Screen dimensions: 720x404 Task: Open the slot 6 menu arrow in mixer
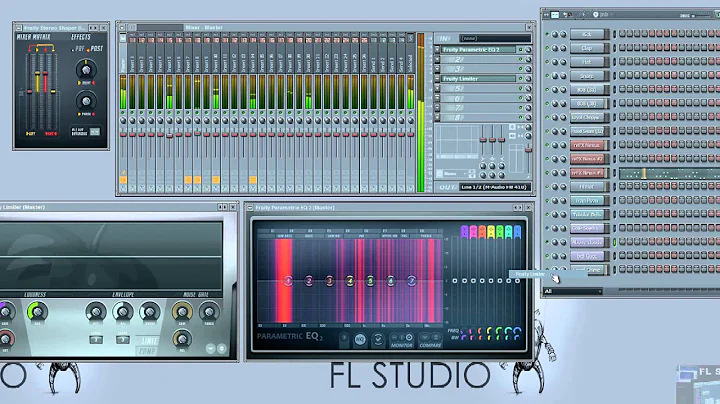438,98
